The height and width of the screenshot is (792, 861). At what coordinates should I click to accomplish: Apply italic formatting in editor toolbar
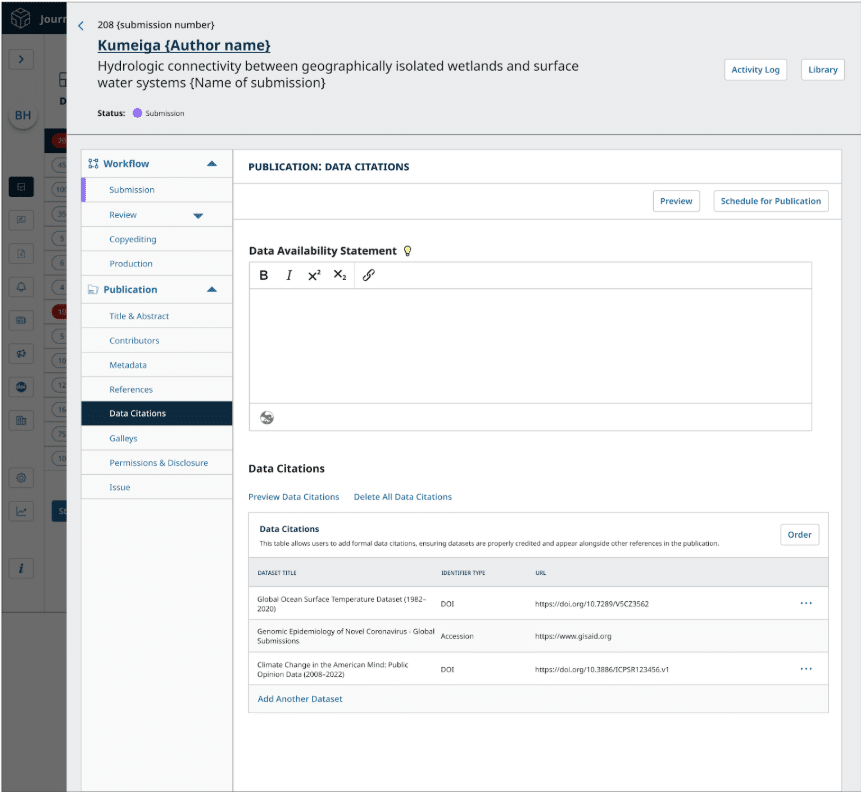pos(289,275)
